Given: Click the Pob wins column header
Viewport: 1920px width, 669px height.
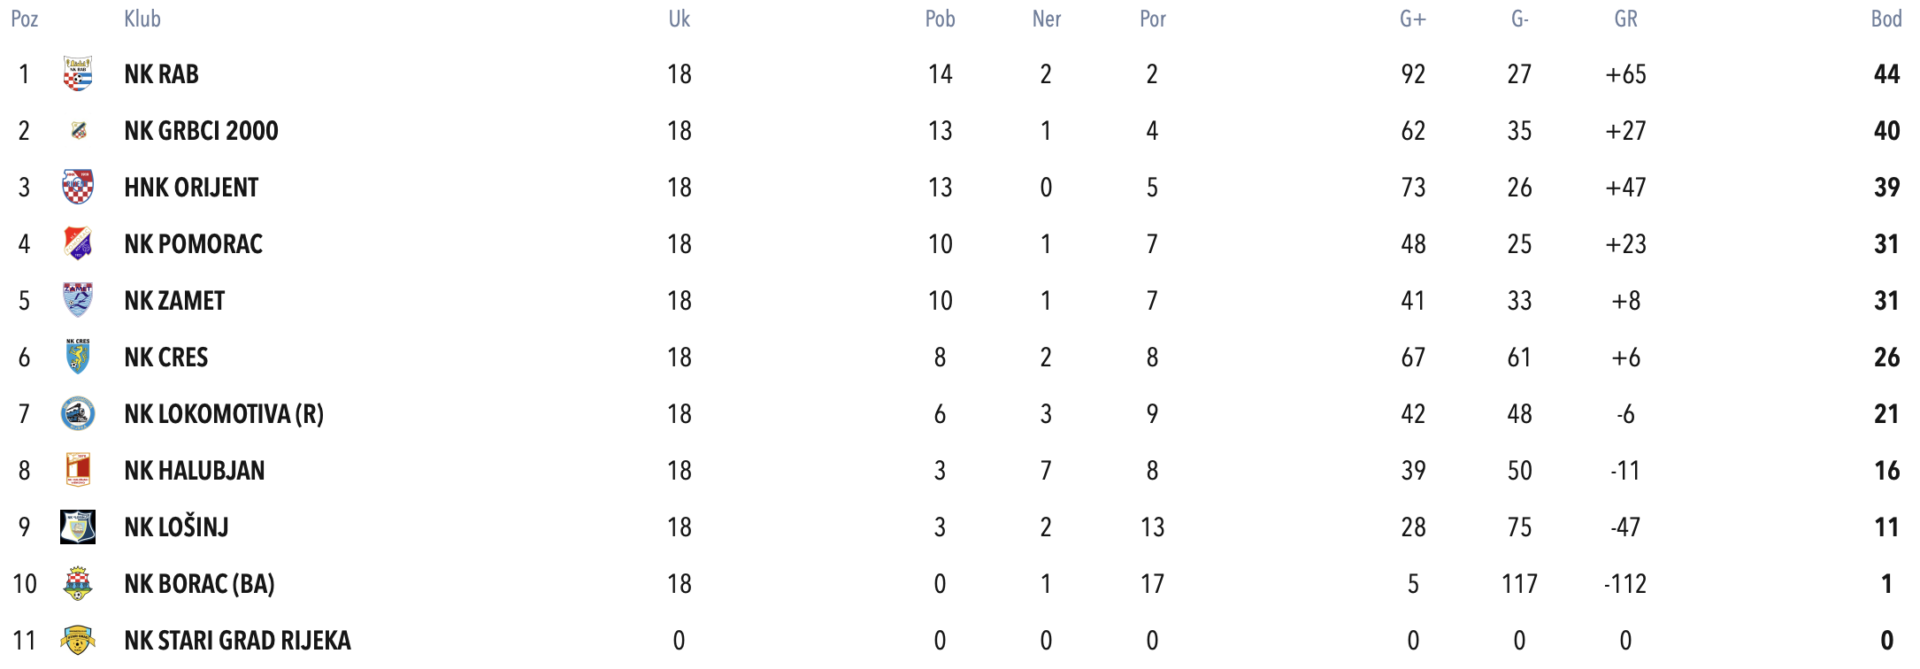Looking at the screenshot, I should (940, 19).
